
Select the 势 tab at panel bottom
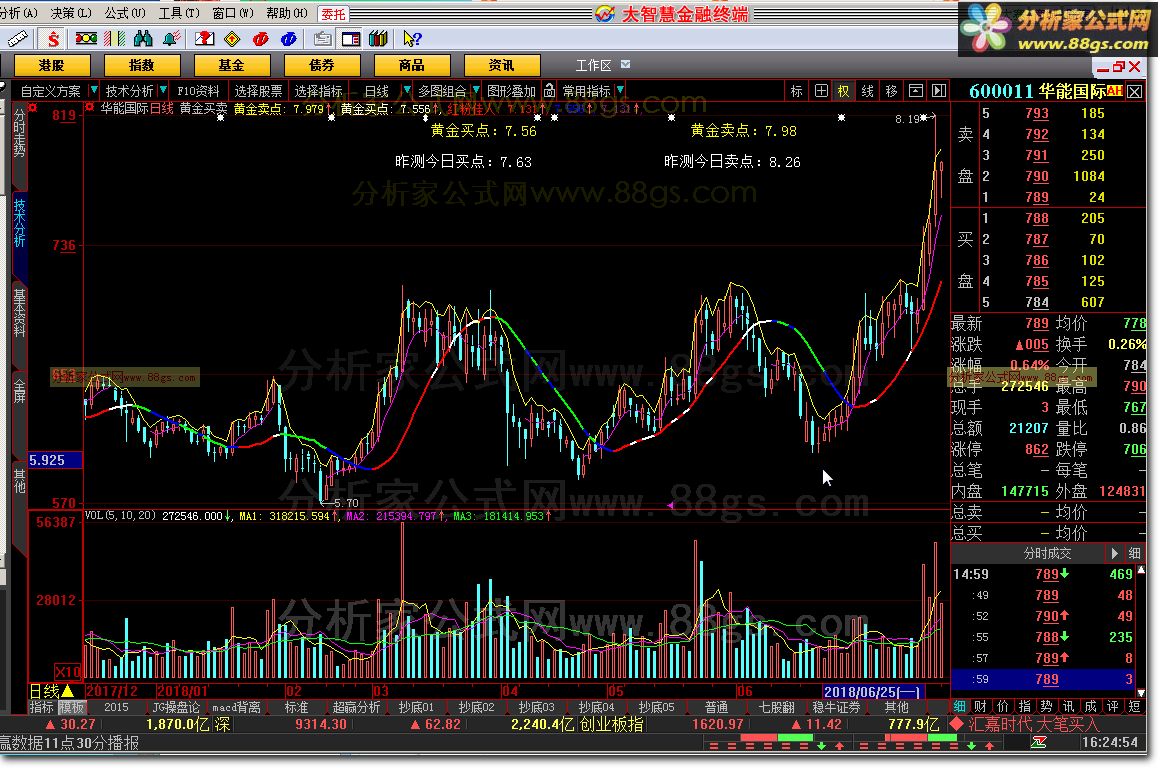1047,707
